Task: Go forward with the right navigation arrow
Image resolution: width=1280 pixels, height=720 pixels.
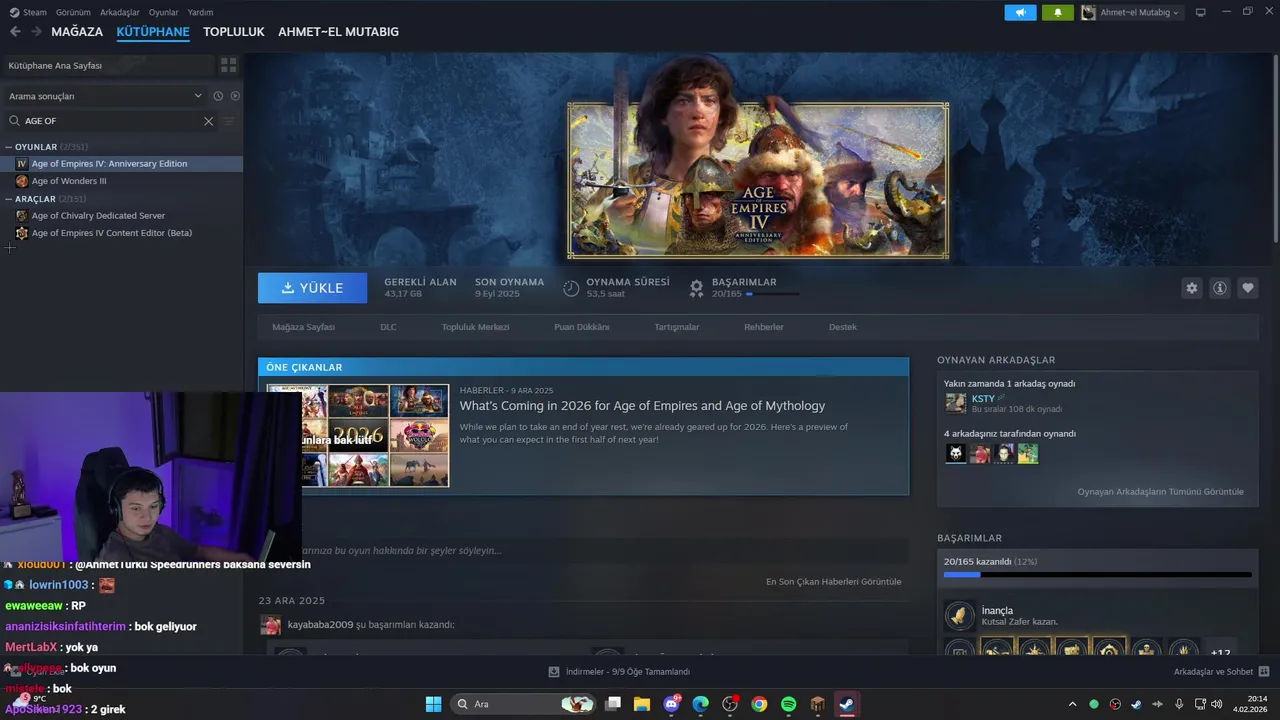Action: click(x=36, y=32)
